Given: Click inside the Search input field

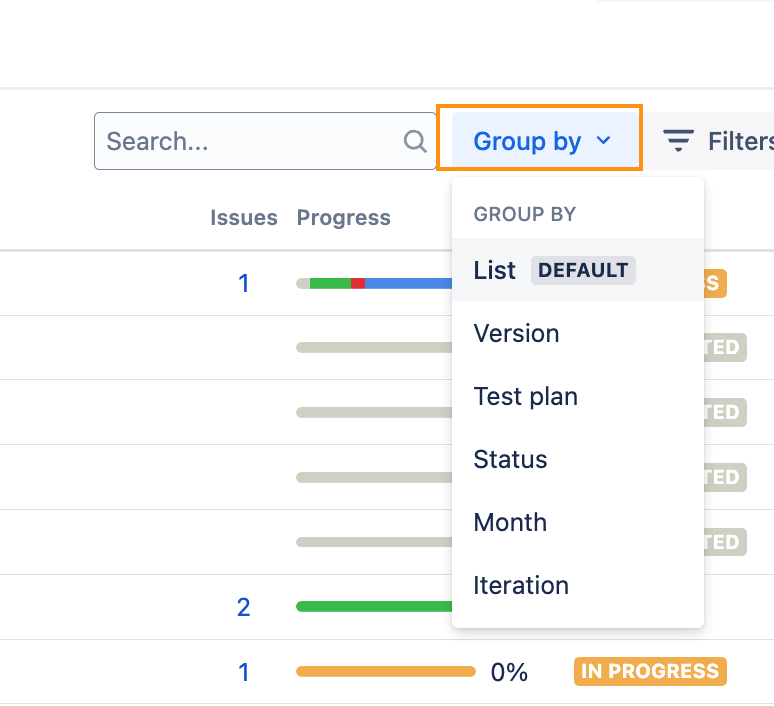Looking at the screenshot, I should [x=250, y=141].
